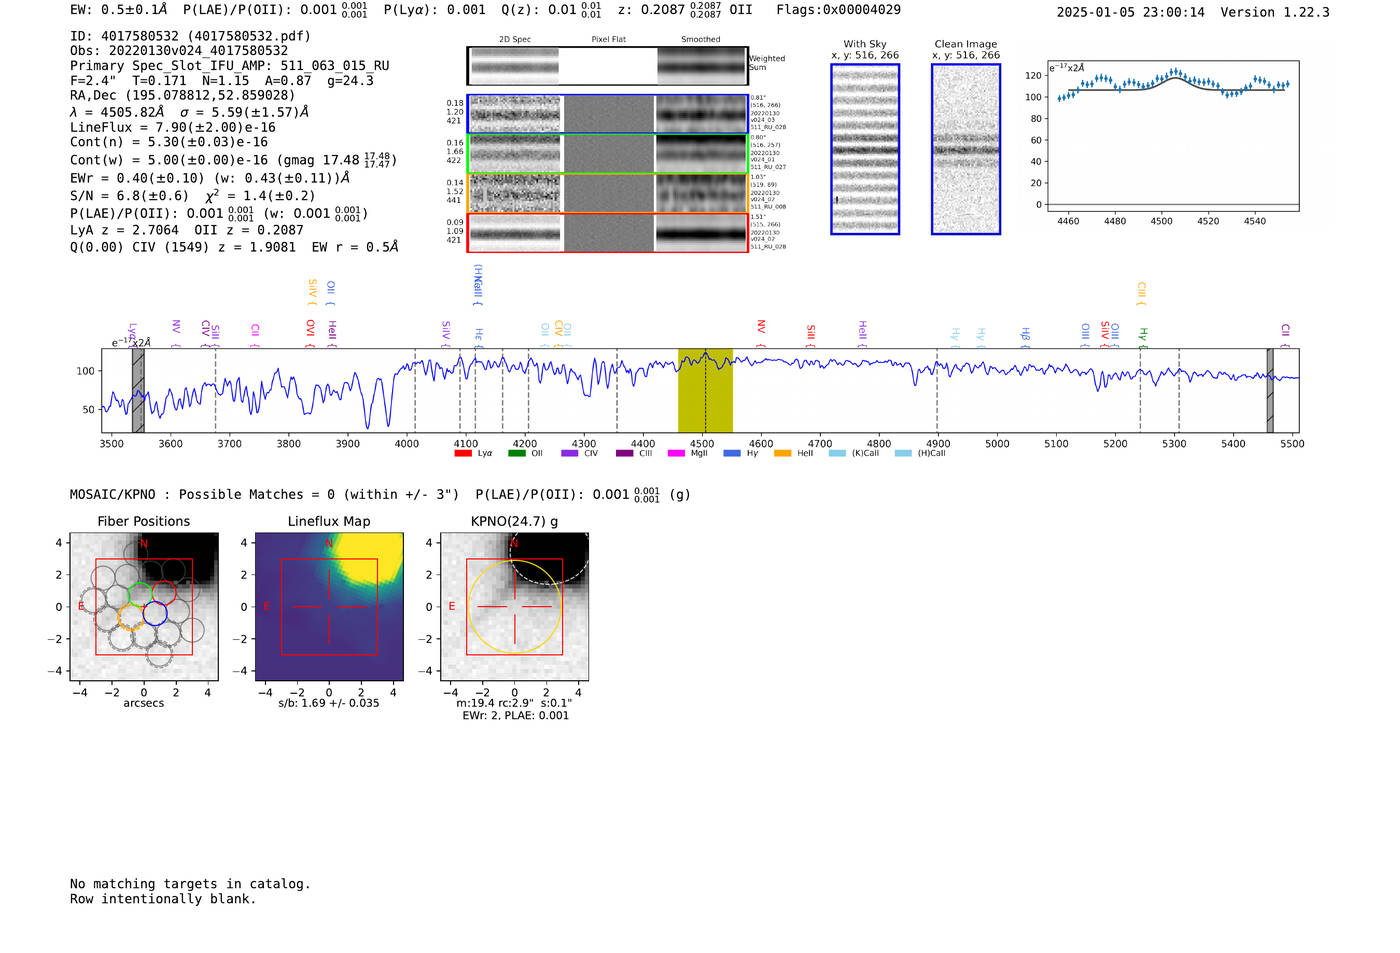Click the yellow aperture circle in KPNO image
This screenshot has width=1400, height=953.
click(515, 606)
